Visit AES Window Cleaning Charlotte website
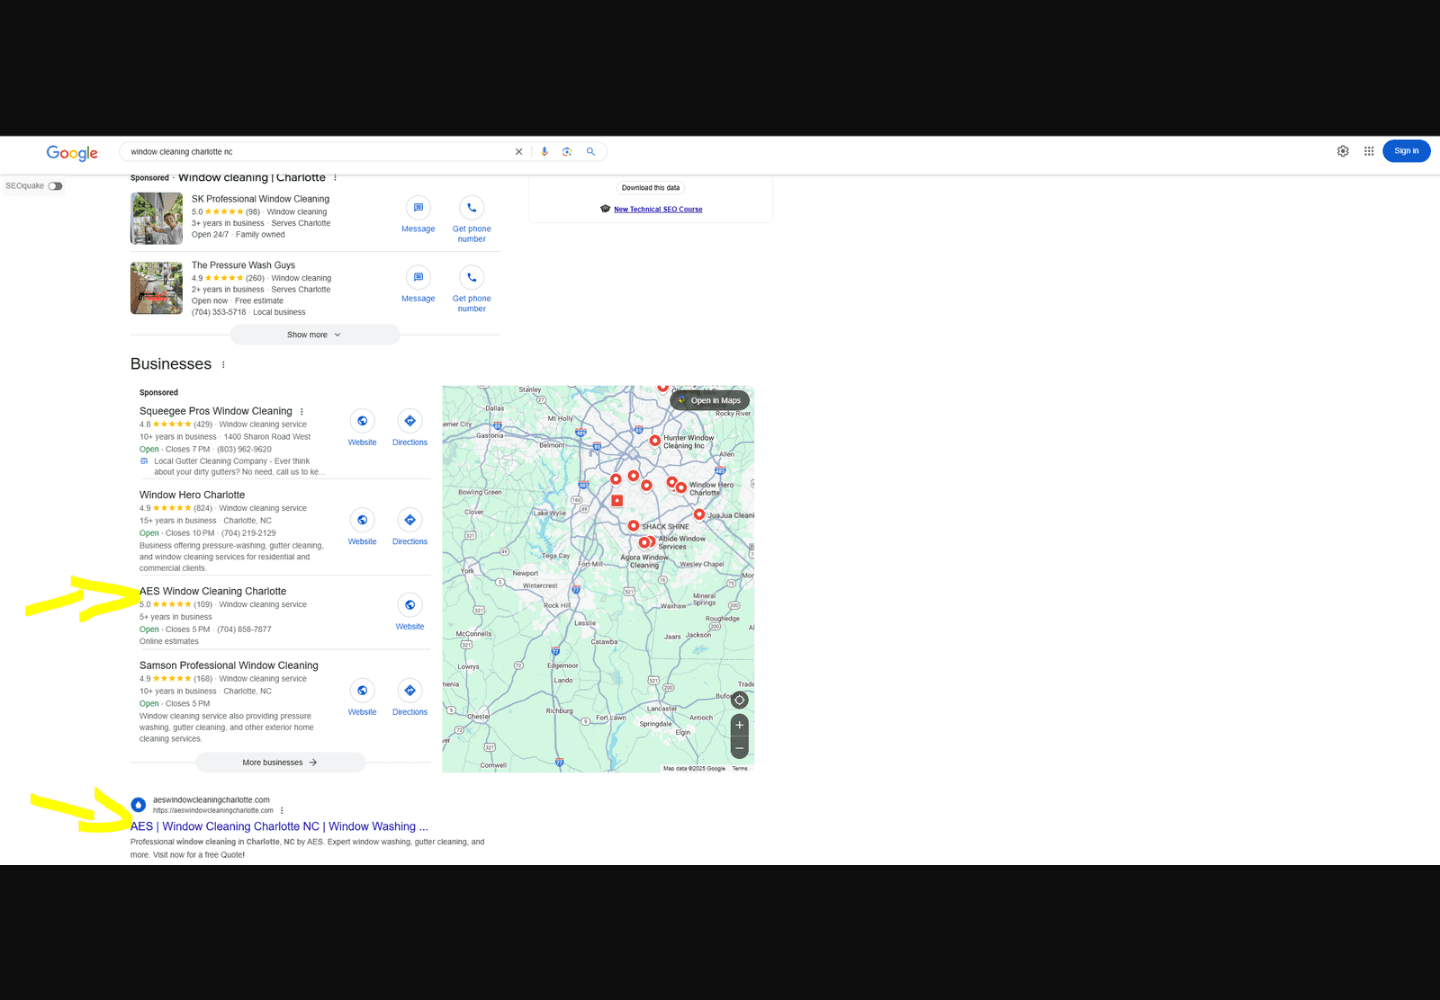The height and width of the screenshot is (1000, 1440). point(410,612)
